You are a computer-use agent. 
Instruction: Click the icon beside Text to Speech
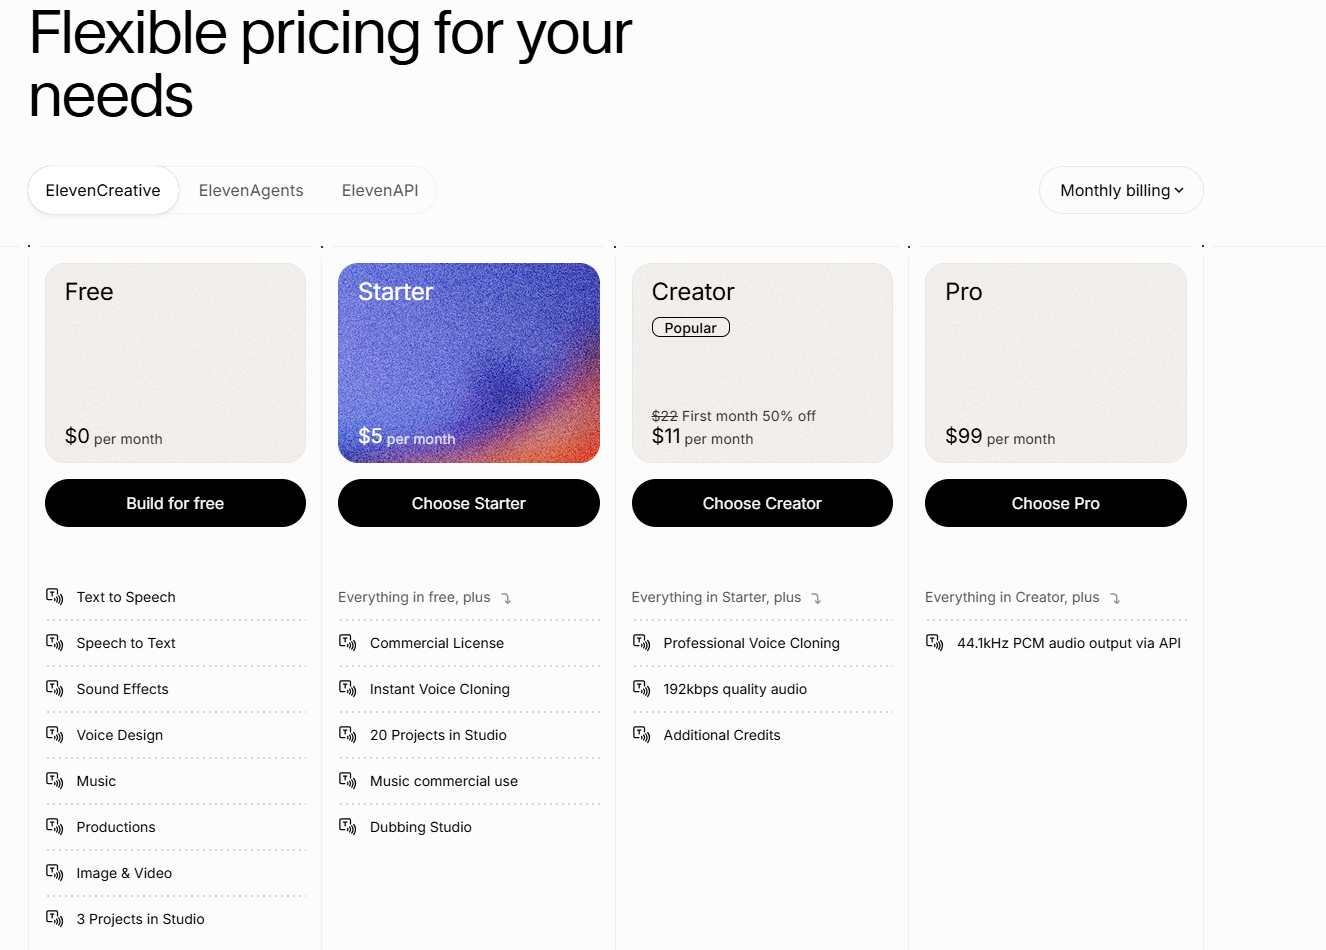(55, 597)
